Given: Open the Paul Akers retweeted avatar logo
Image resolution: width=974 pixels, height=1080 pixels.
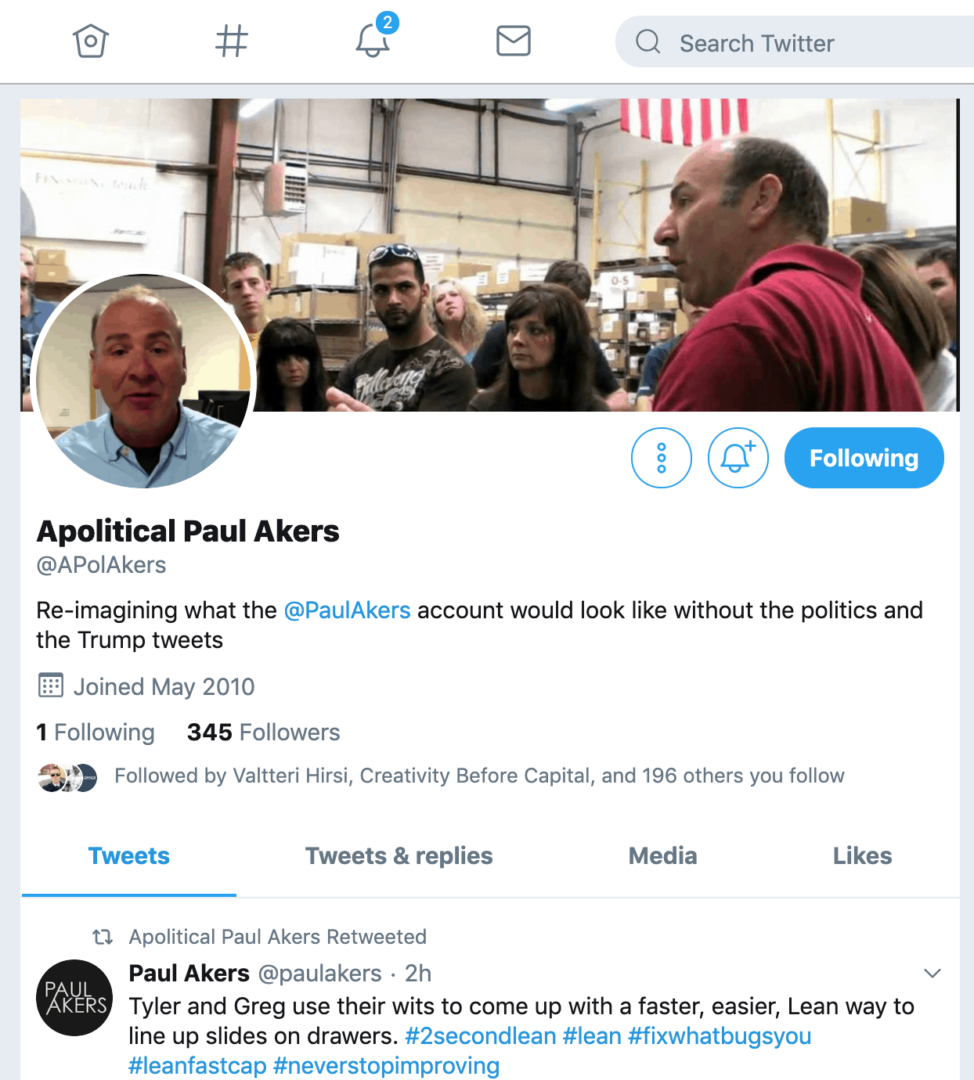Looking at the screenshot, I should [x=74, y=997].
